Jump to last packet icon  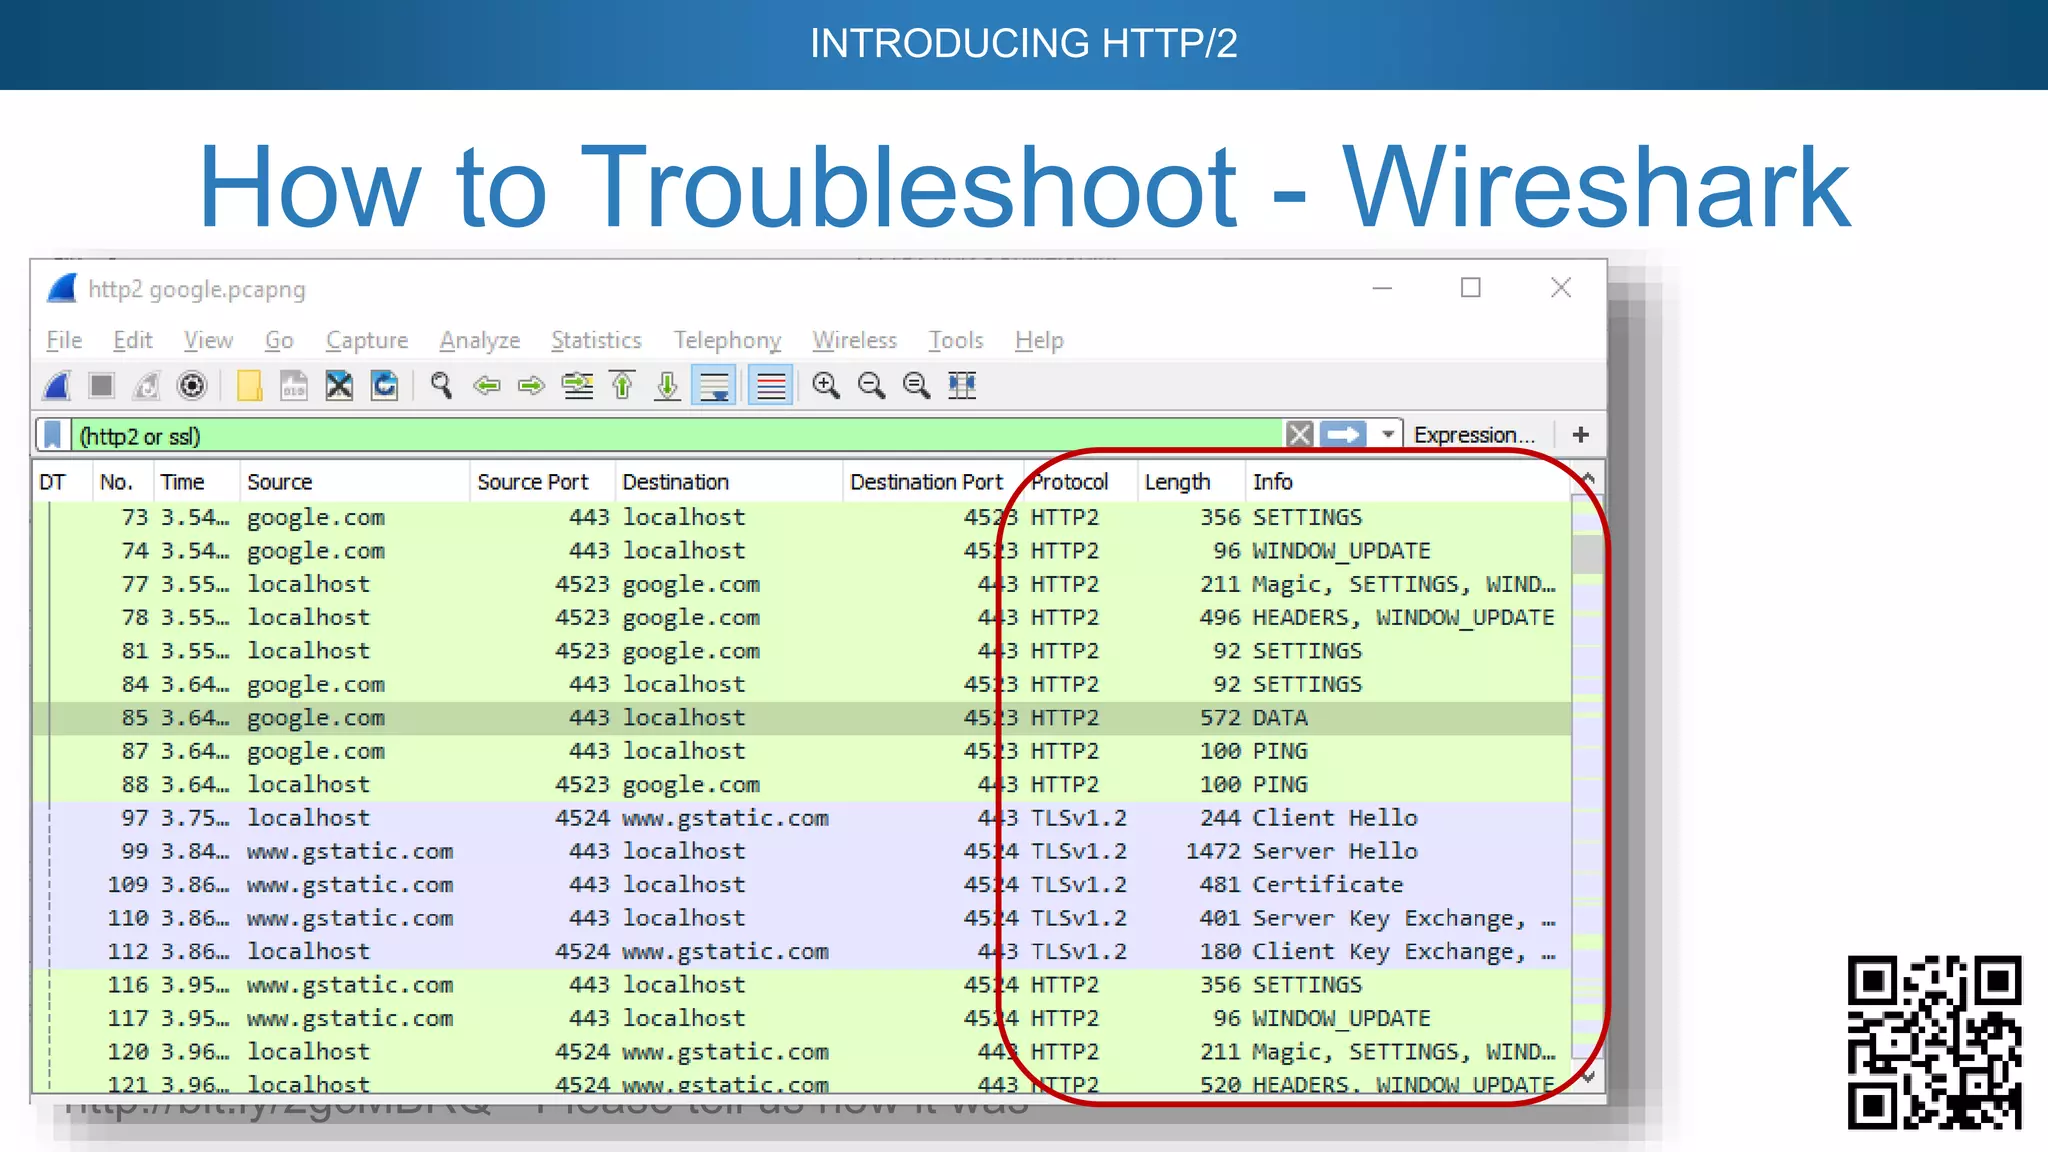pos(667,386)
